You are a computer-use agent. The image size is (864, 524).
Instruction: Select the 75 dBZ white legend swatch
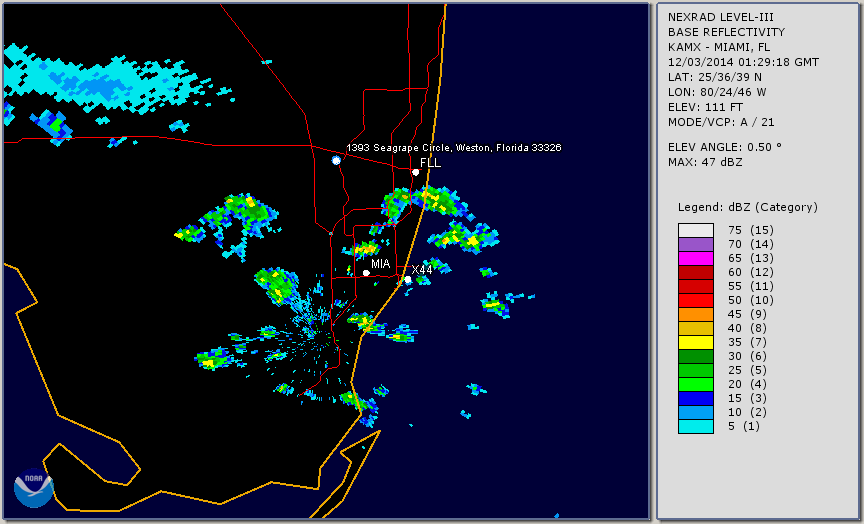[x=696, y=230]
